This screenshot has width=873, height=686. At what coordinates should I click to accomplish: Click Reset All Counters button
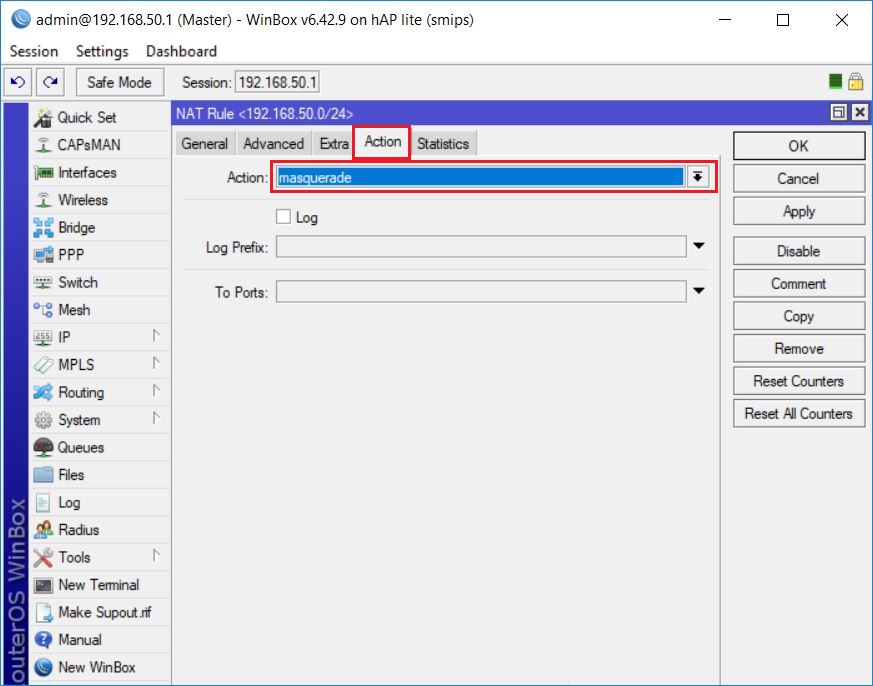pos(798,414)
